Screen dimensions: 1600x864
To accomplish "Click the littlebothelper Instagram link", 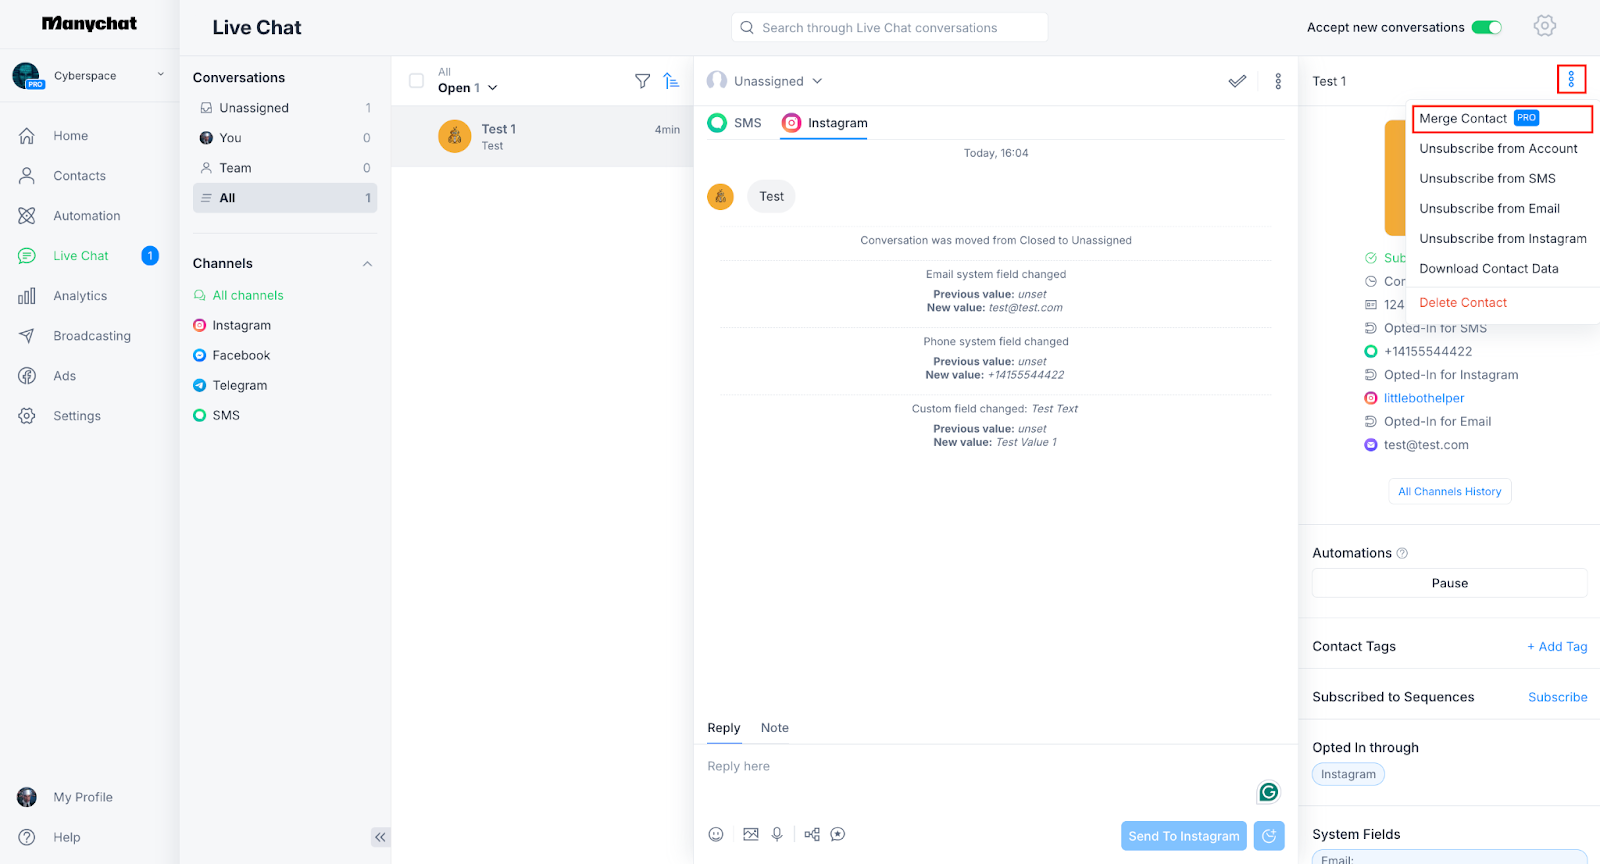I will pyautogui.click(x=1424, y=398).
